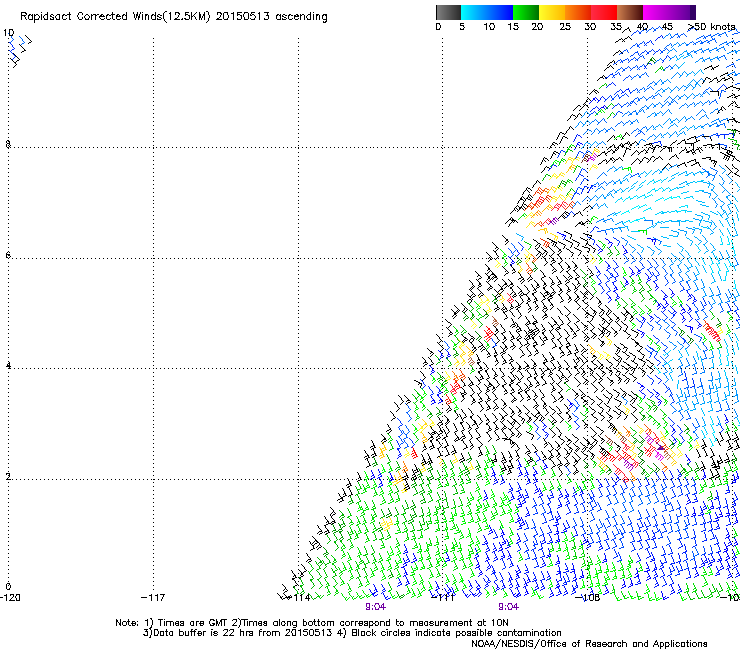The image size is (740, 650).
Task: Select the orange 25–30 knots legend swatch
Action: tap(578, 12)
